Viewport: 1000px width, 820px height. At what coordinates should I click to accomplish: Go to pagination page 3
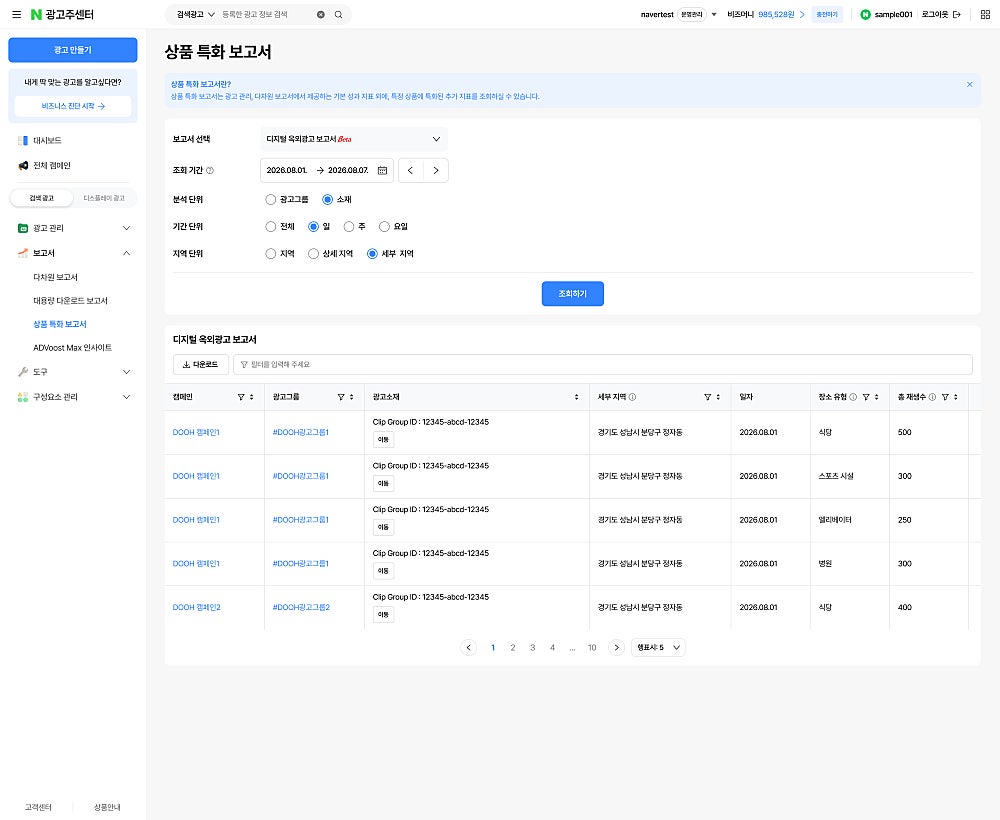click(x=533, y=647)
